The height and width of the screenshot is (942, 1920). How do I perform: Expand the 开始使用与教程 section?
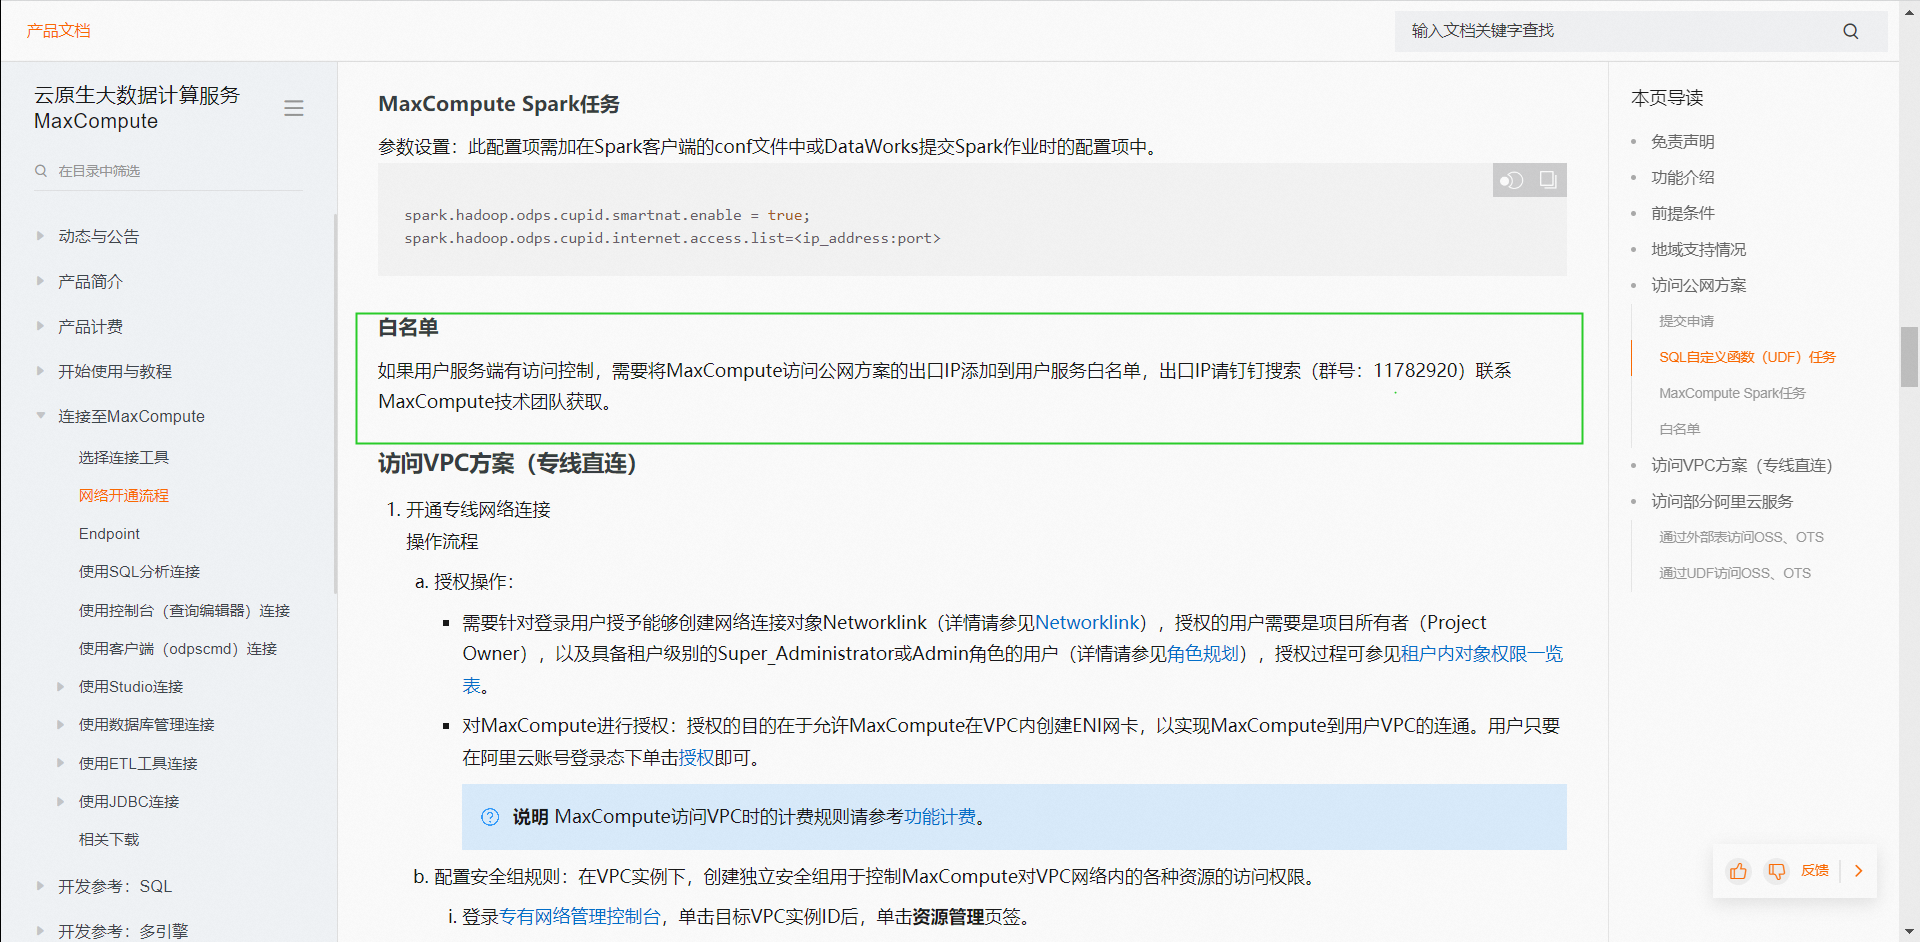[40, 371]
